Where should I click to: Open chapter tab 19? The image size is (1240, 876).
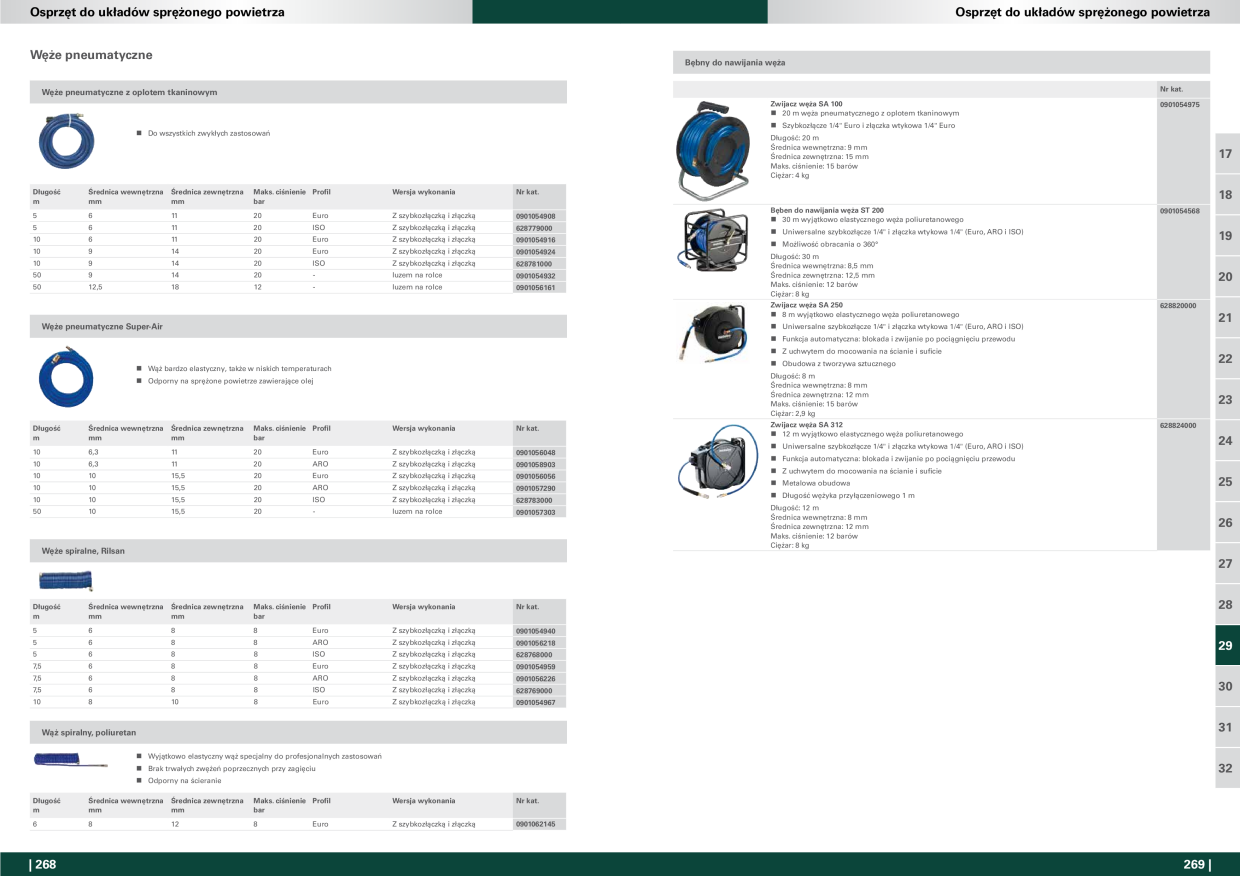(x=1227, y=236)
